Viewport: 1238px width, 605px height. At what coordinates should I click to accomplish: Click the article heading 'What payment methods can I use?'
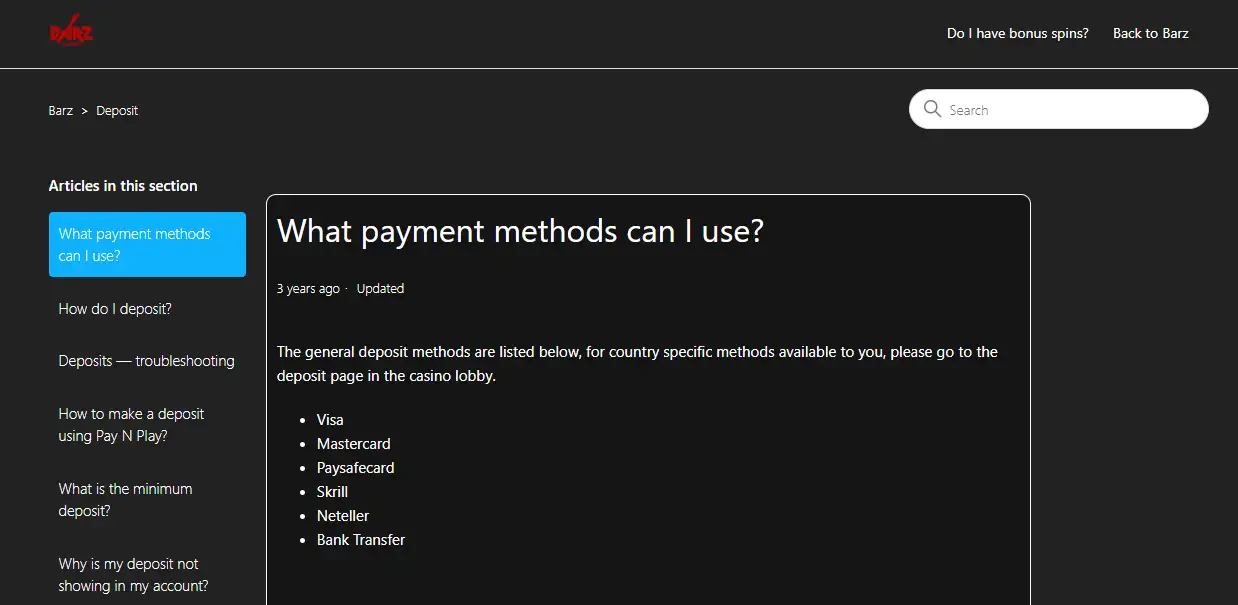point(520,231)
